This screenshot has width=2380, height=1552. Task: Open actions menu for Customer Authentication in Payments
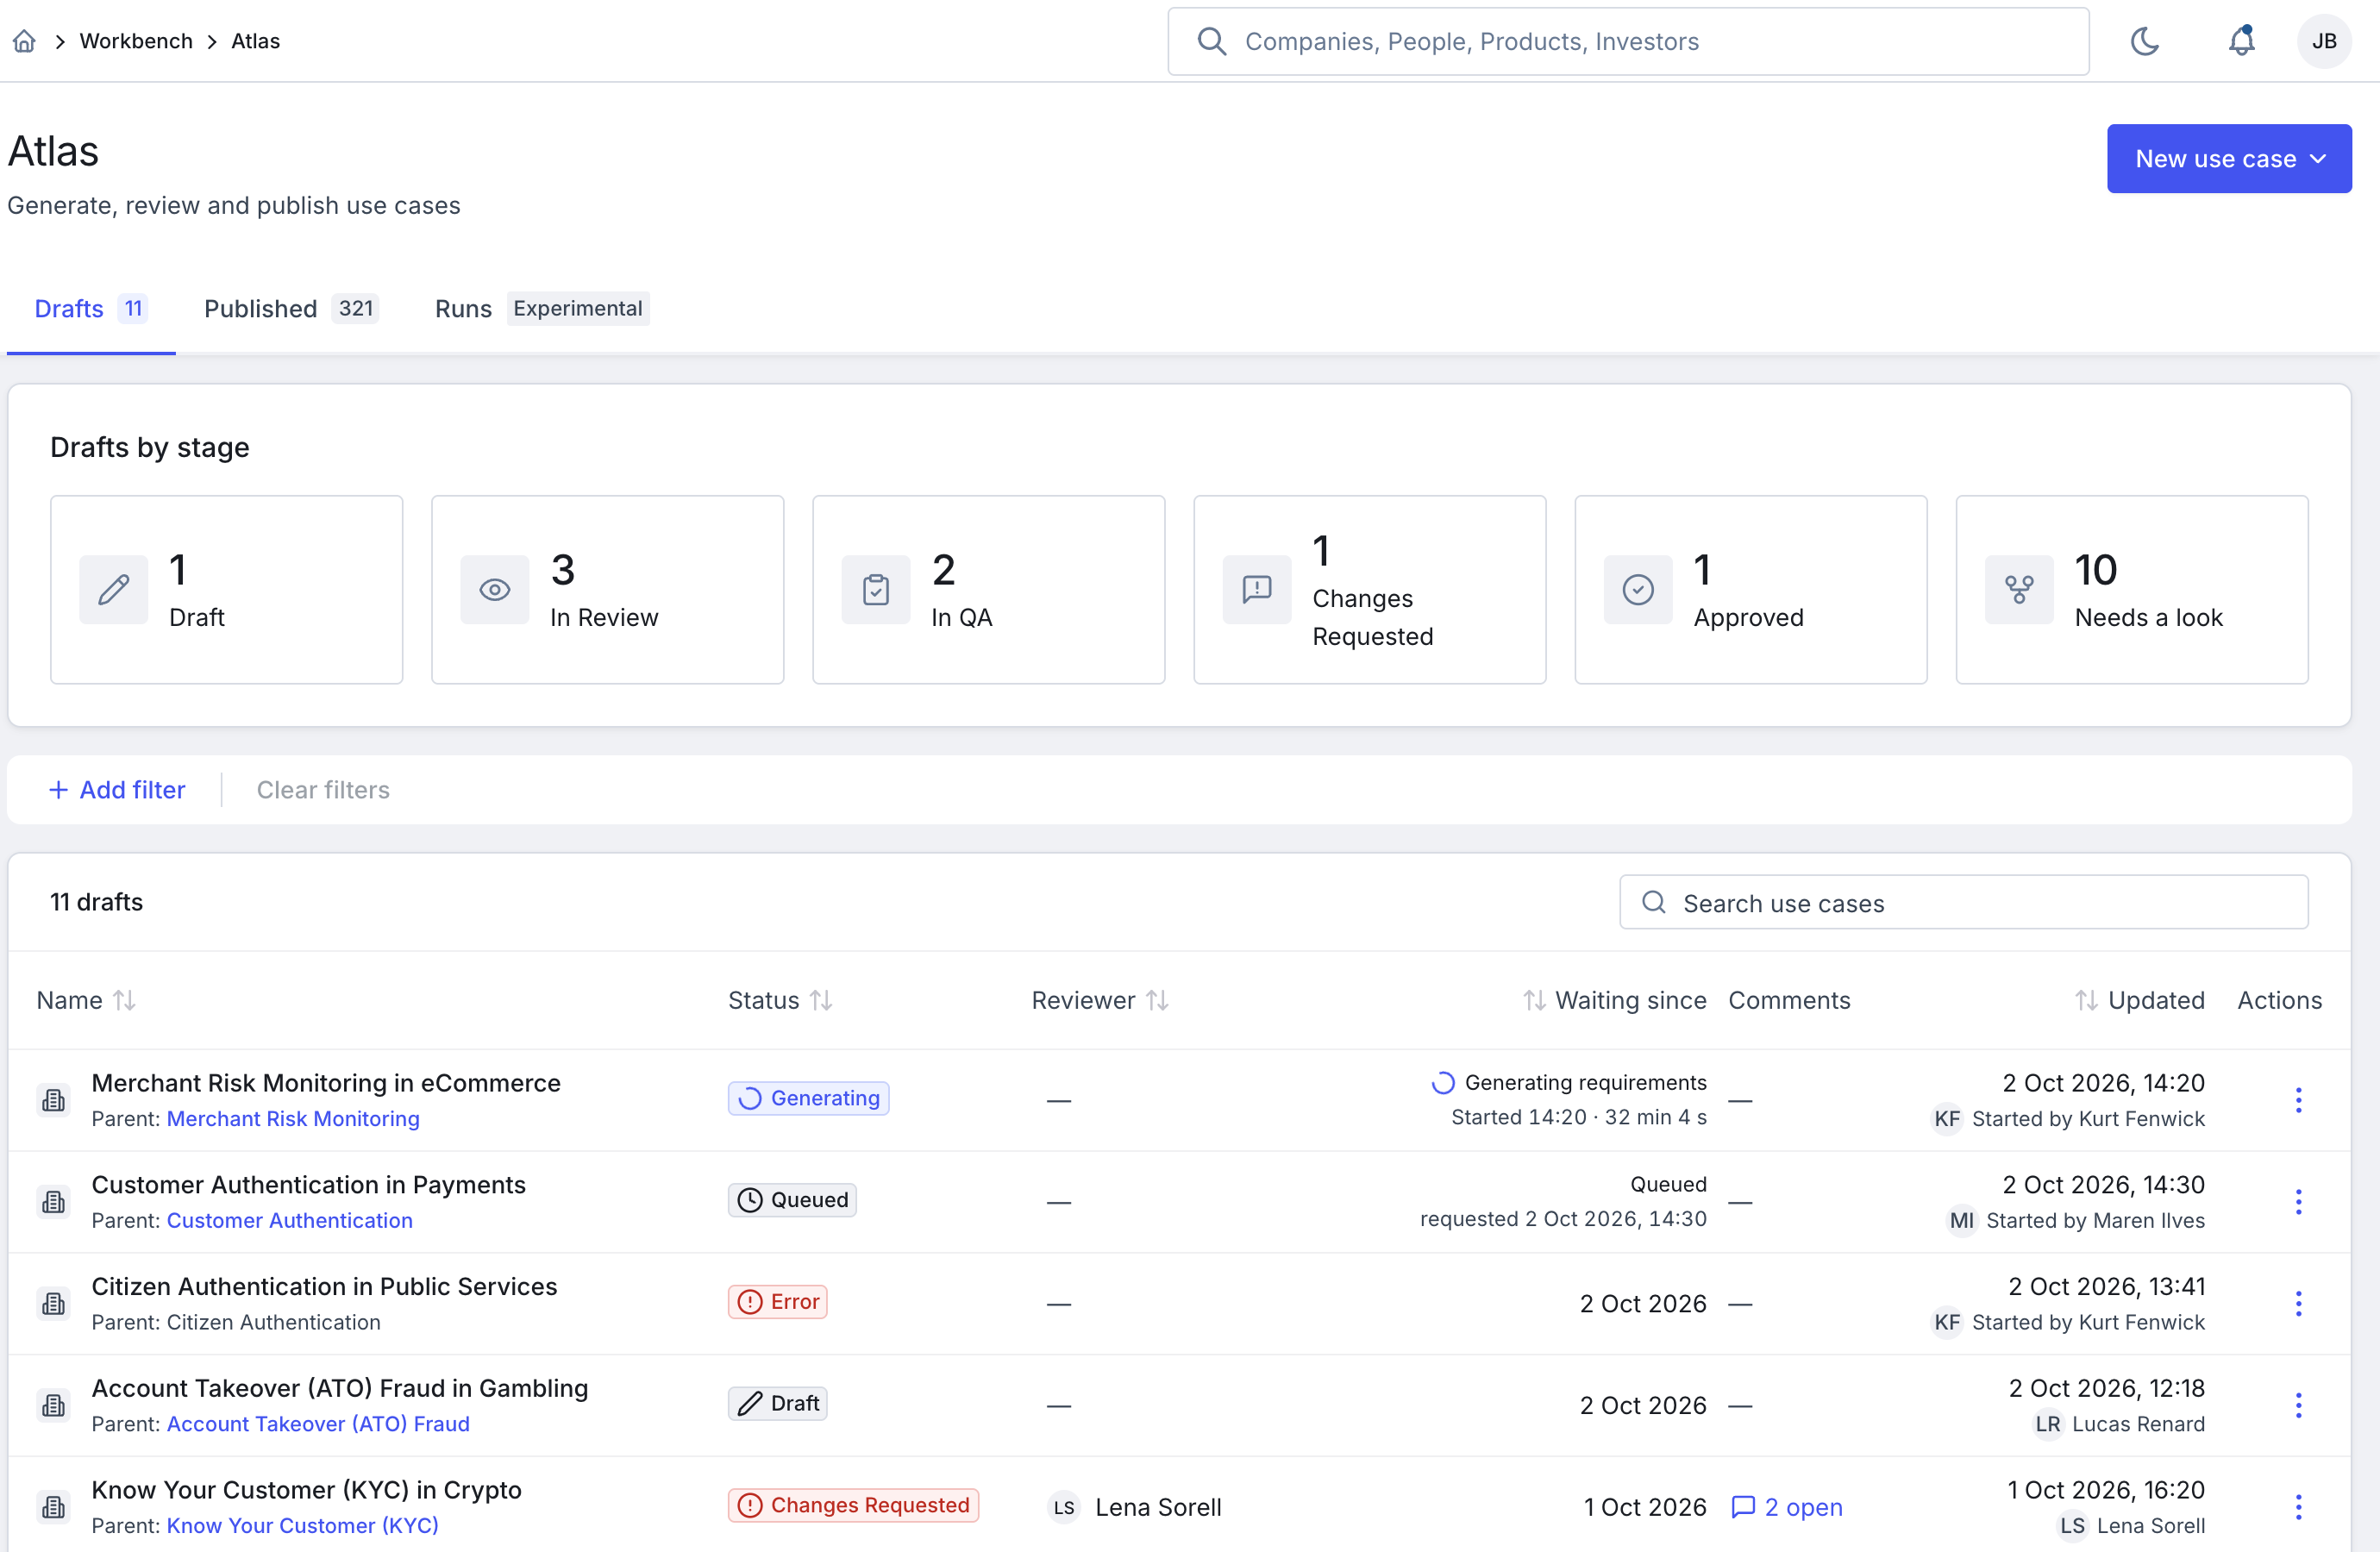click(2298, 1202)
